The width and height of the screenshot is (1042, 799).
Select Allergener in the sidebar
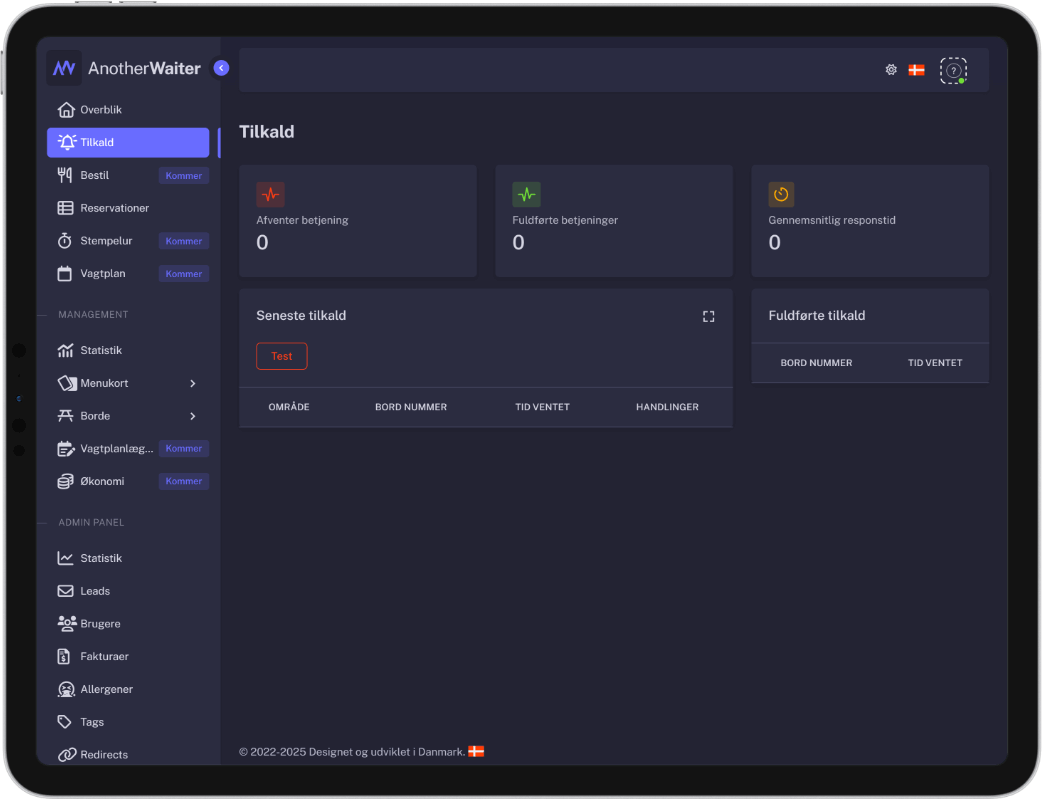(106, 690)
